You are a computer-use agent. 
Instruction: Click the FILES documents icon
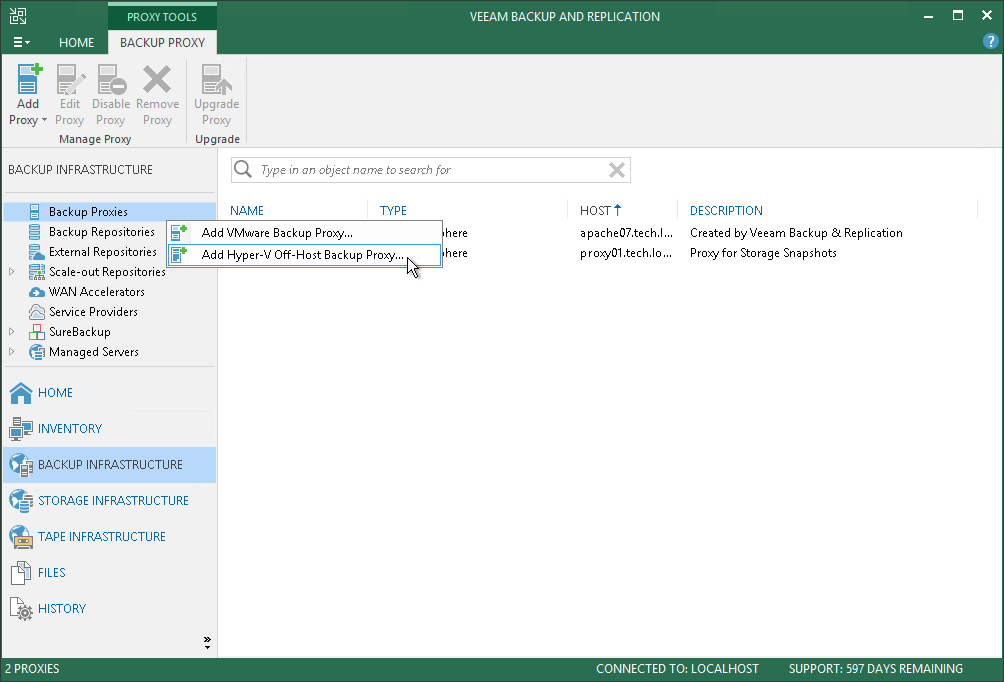point(21,572)
